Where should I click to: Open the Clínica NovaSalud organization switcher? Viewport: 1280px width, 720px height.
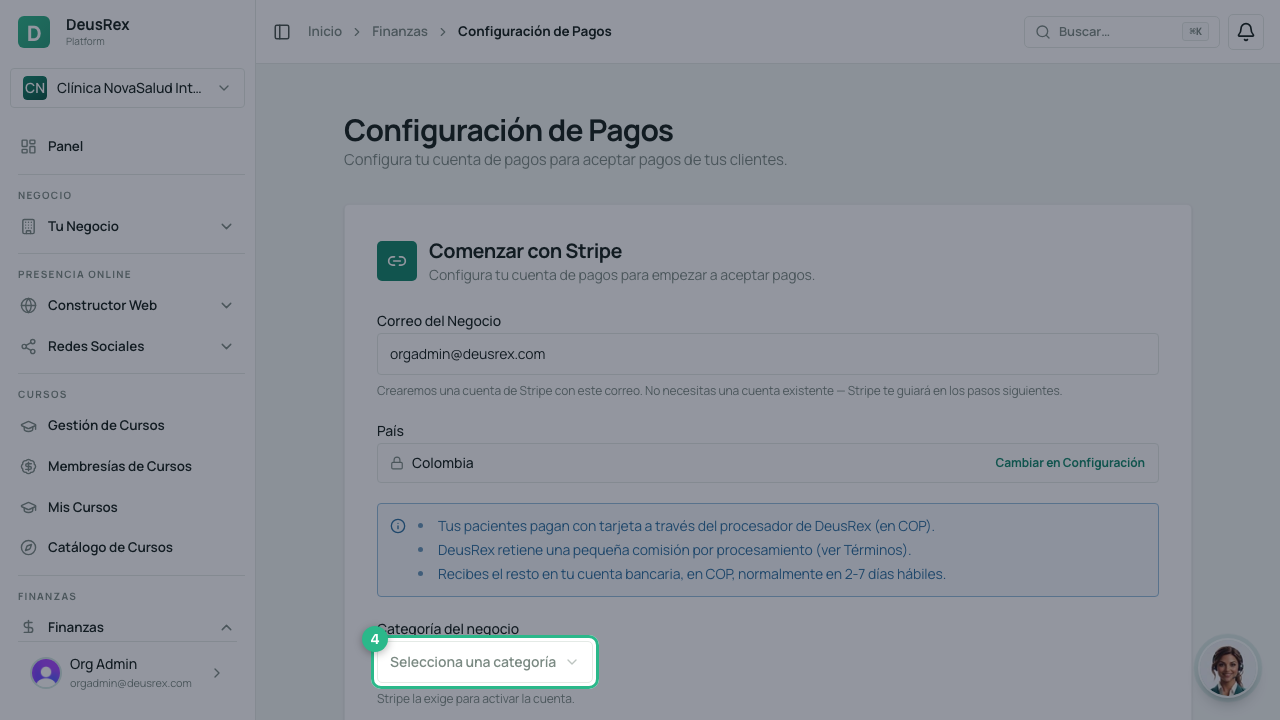tap(127, 88)
